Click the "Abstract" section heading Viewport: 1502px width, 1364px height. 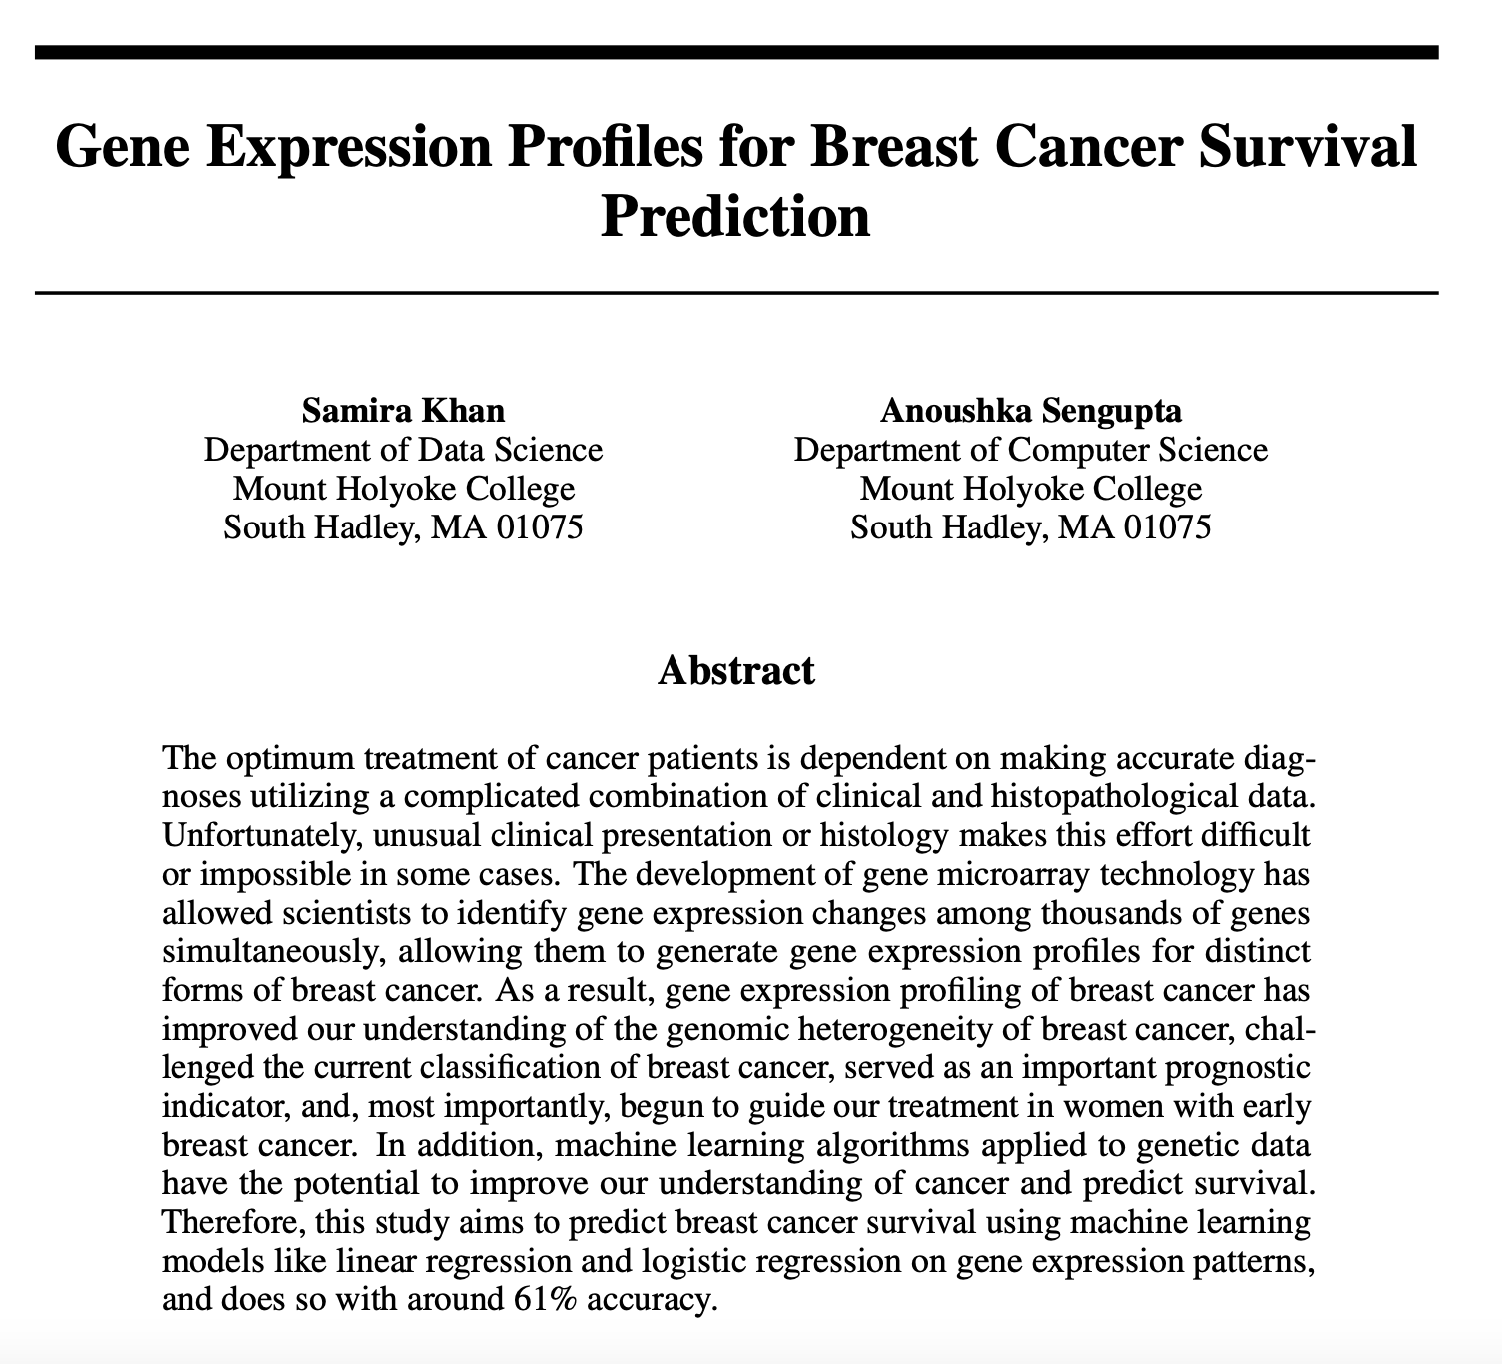coord(736,670)
